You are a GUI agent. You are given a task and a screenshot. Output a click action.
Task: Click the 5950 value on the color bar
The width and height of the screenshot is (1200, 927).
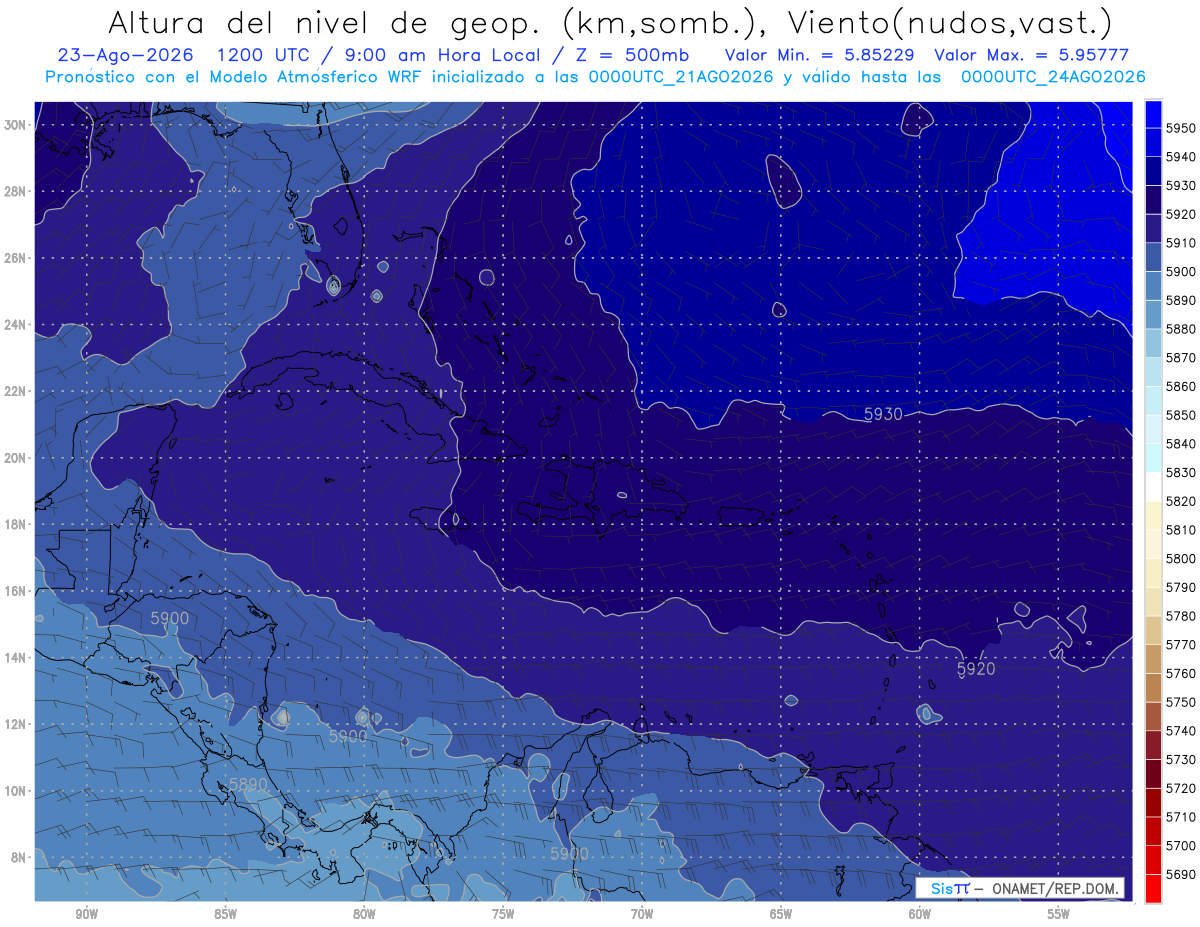click(1181, 128)
